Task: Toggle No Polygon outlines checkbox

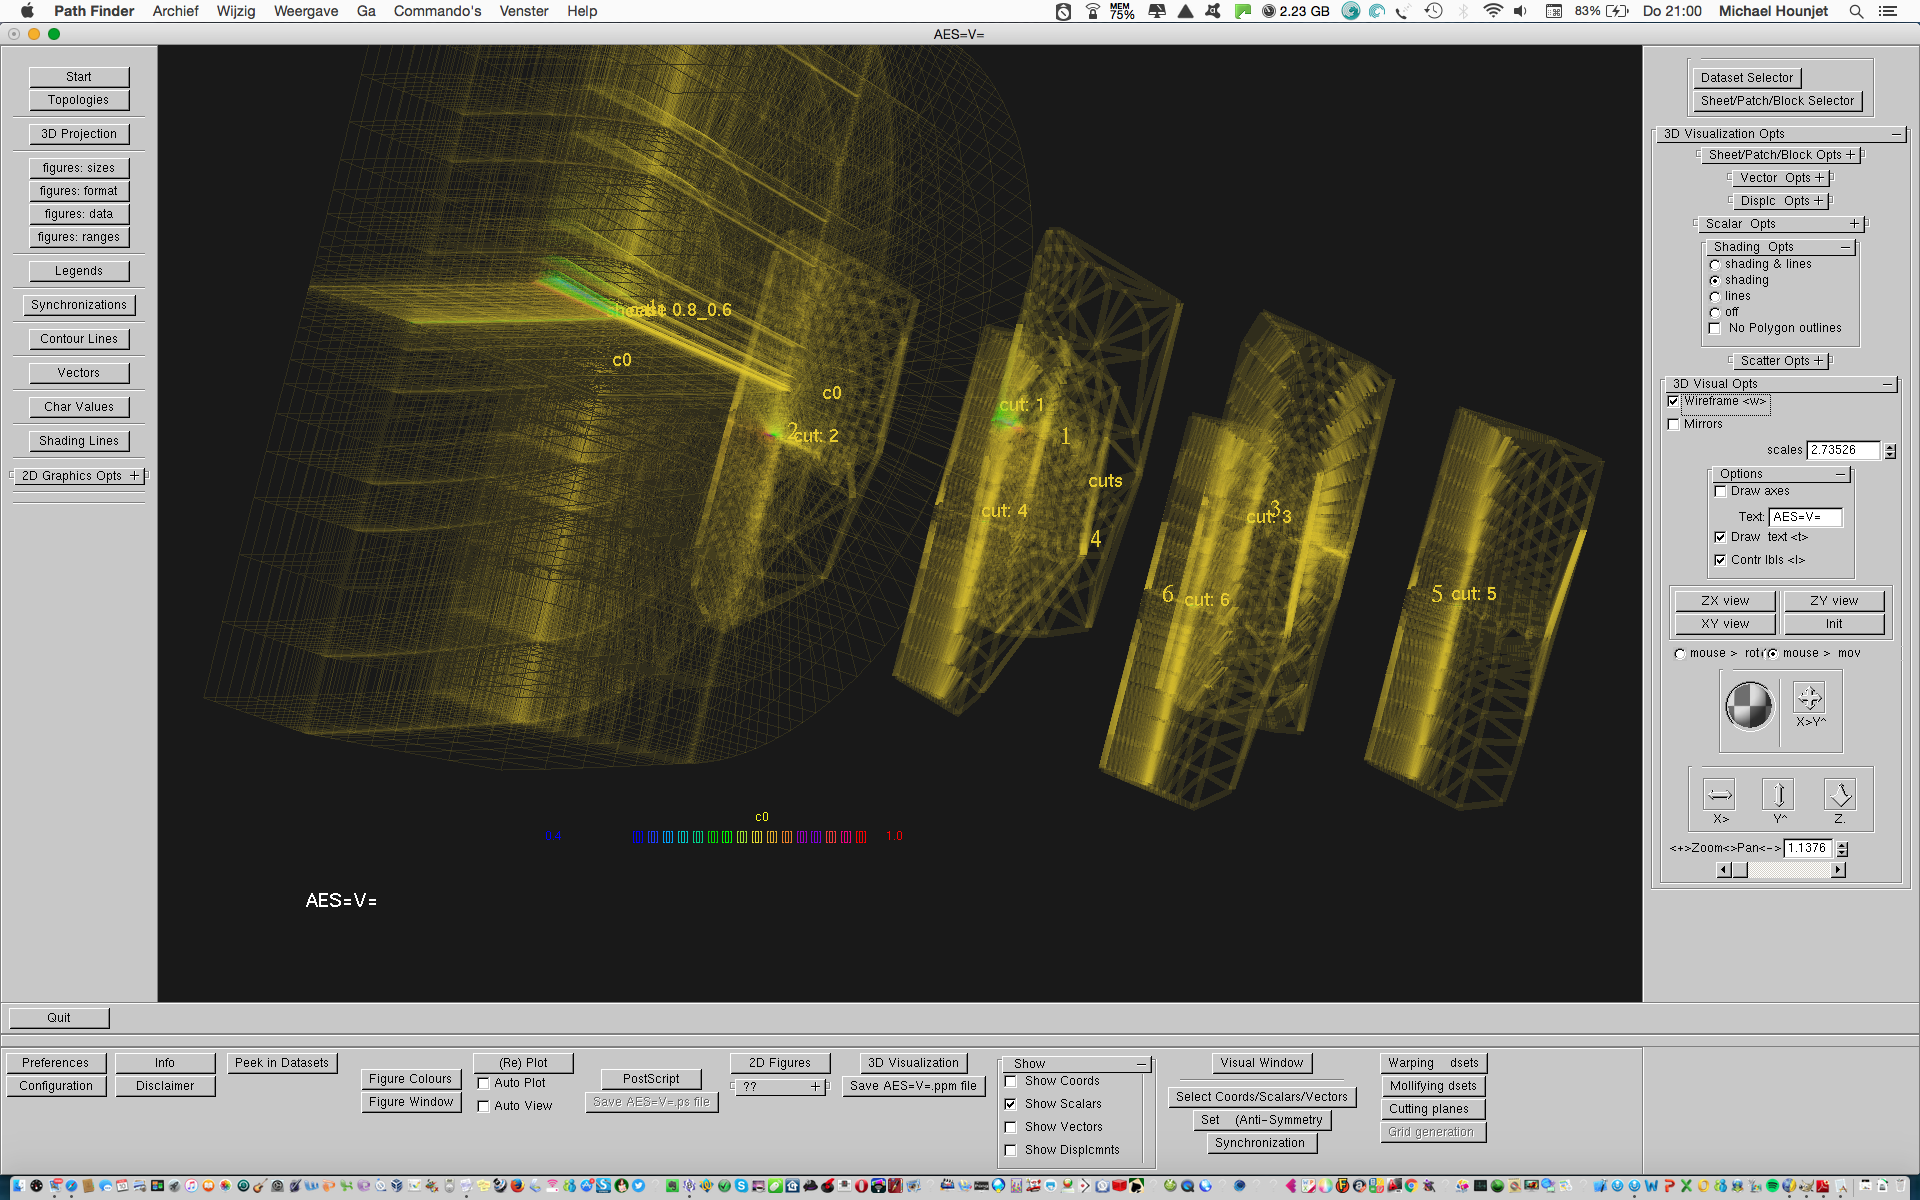Action: point(1715,329)
